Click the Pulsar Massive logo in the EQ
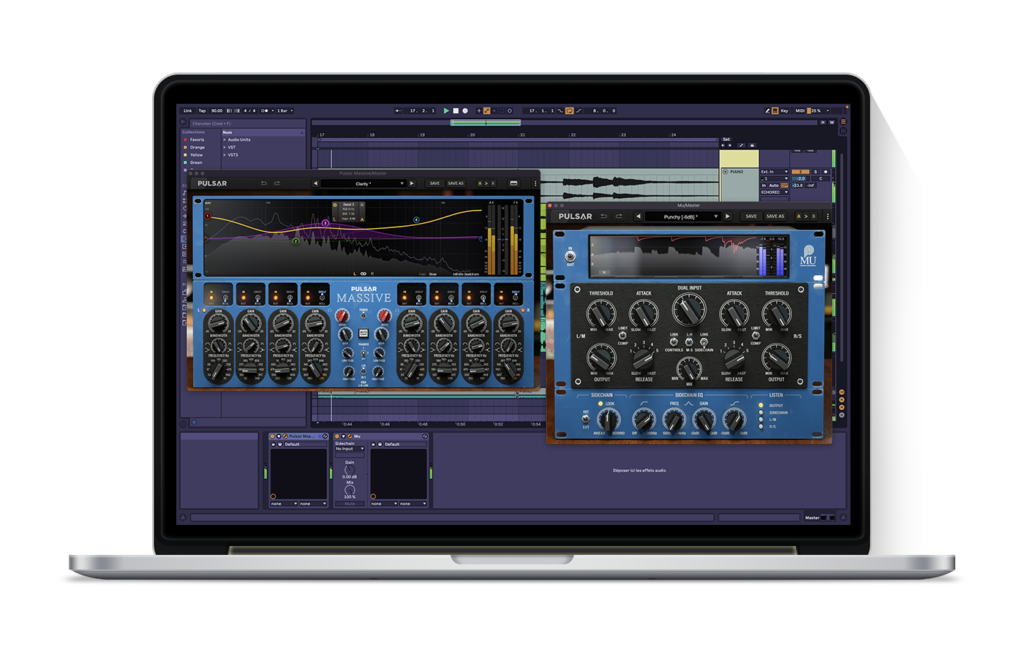 point(363,294)
